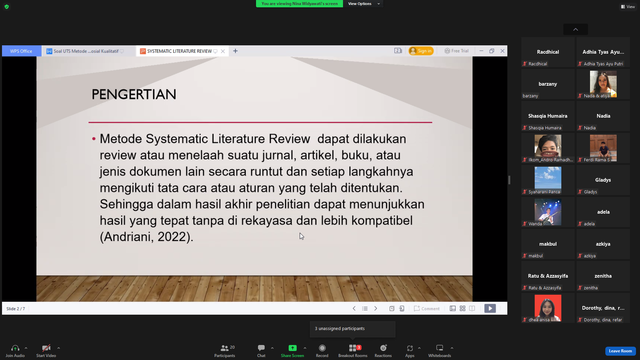Select zenitha participant tile

point(603,276)
